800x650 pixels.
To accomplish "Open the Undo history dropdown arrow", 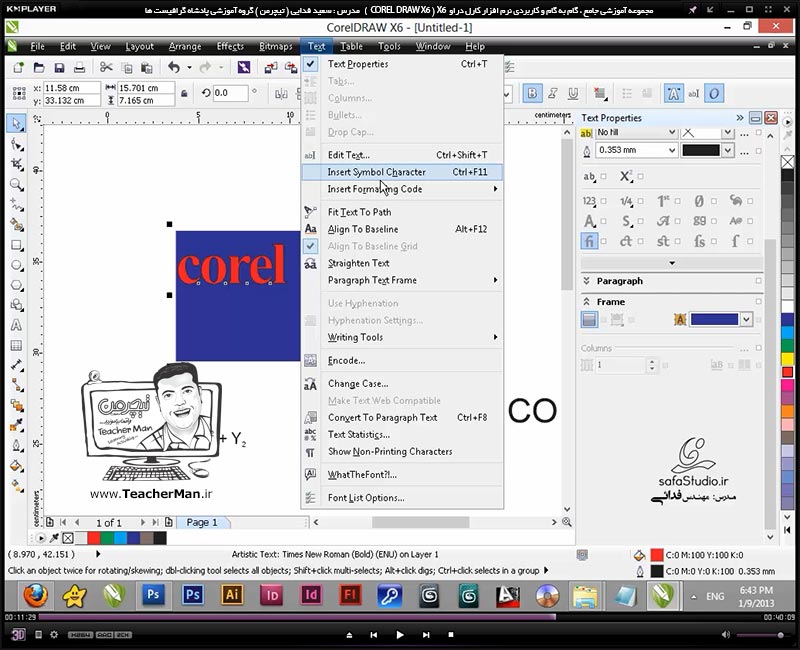I will pyautogui.click(x=189, y=67).
